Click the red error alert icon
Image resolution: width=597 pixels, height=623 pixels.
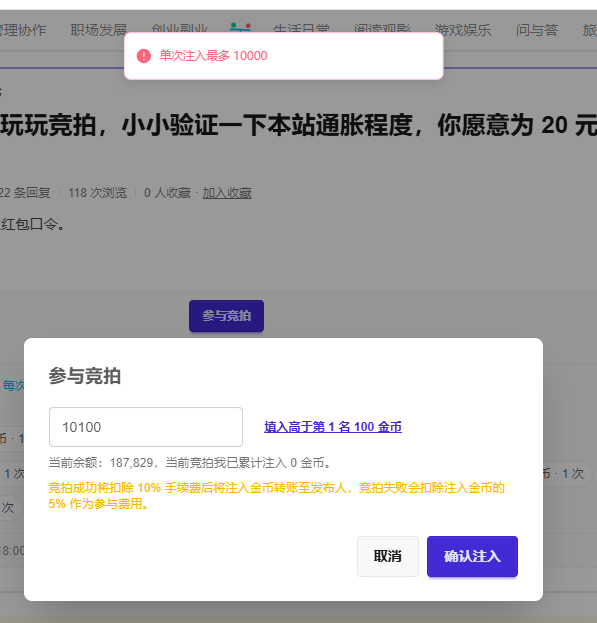143,56
